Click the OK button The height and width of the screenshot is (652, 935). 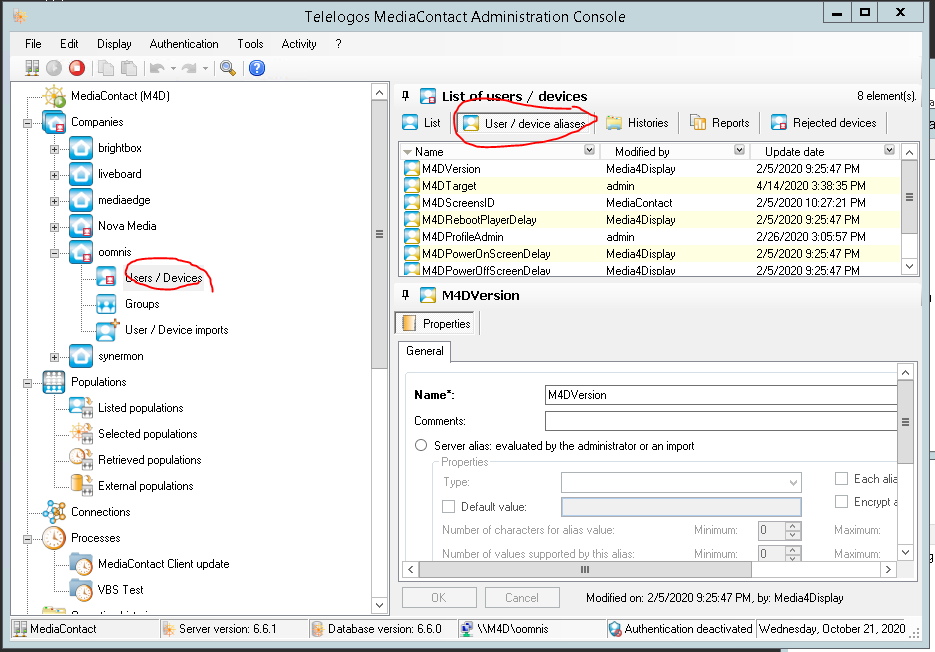[x=439, y=598]
